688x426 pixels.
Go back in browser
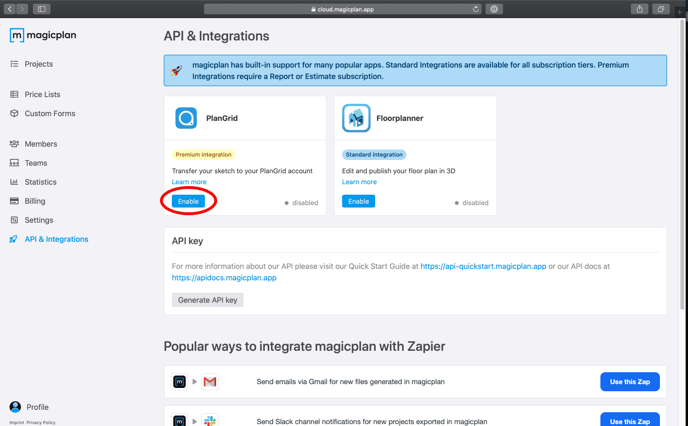point(10,9)
